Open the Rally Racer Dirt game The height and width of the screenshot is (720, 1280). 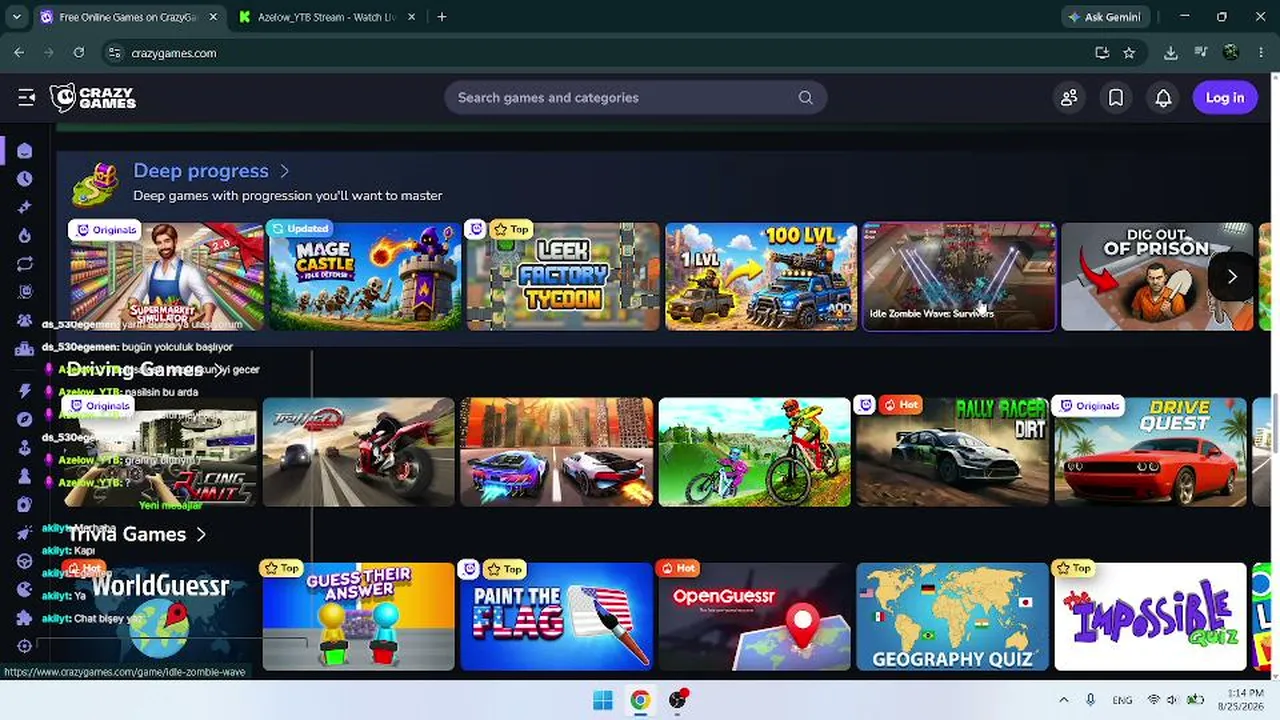(x=952, y=452)
